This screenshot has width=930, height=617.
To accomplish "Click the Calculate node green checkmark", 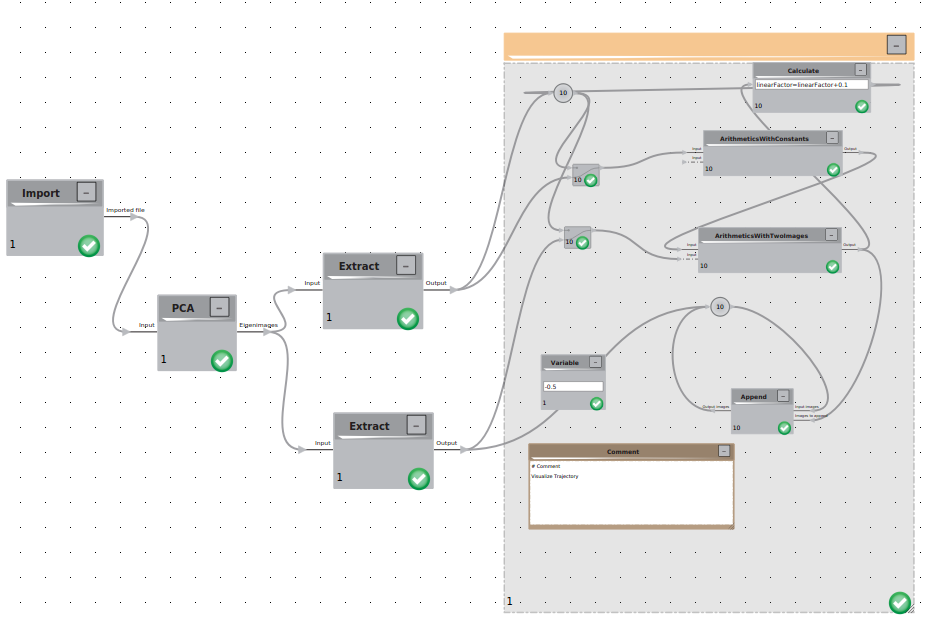I will click(x=862, y=107).
